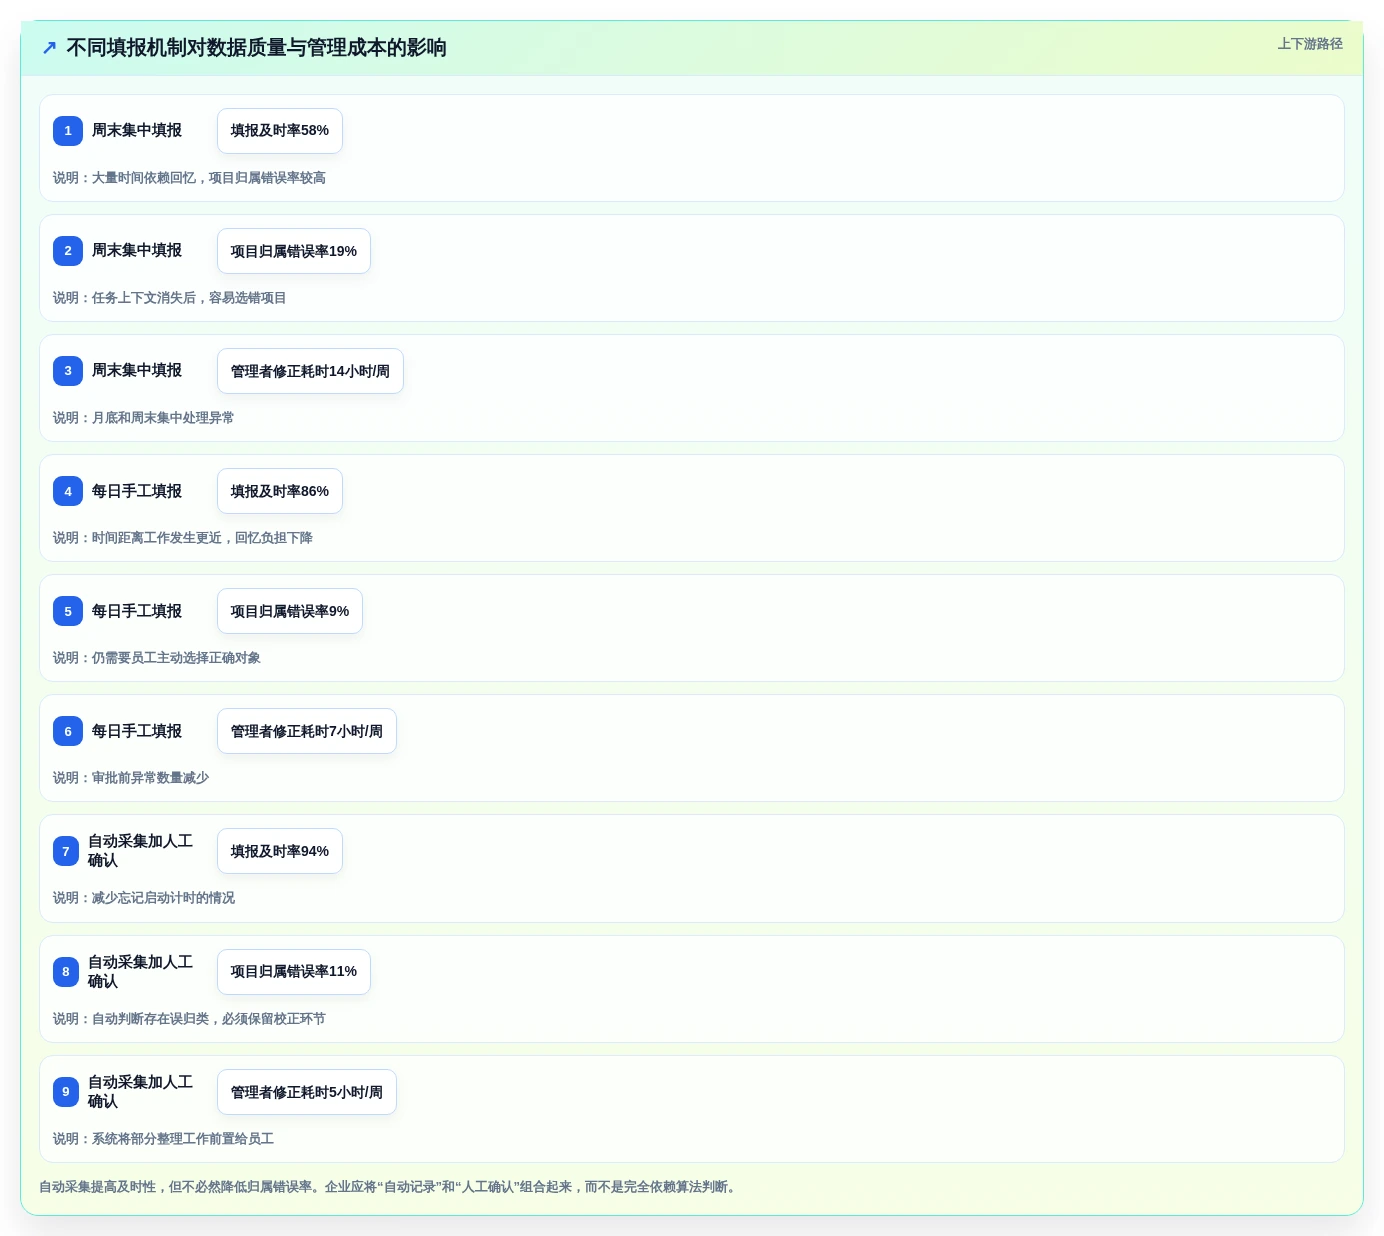Click step badge number 3
1384x1236 pixels.
click(x=68, y=371)
